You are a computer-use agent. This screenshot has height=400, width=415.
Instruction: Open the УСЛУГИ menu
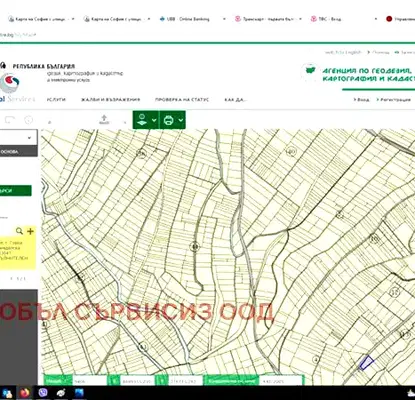56,100
